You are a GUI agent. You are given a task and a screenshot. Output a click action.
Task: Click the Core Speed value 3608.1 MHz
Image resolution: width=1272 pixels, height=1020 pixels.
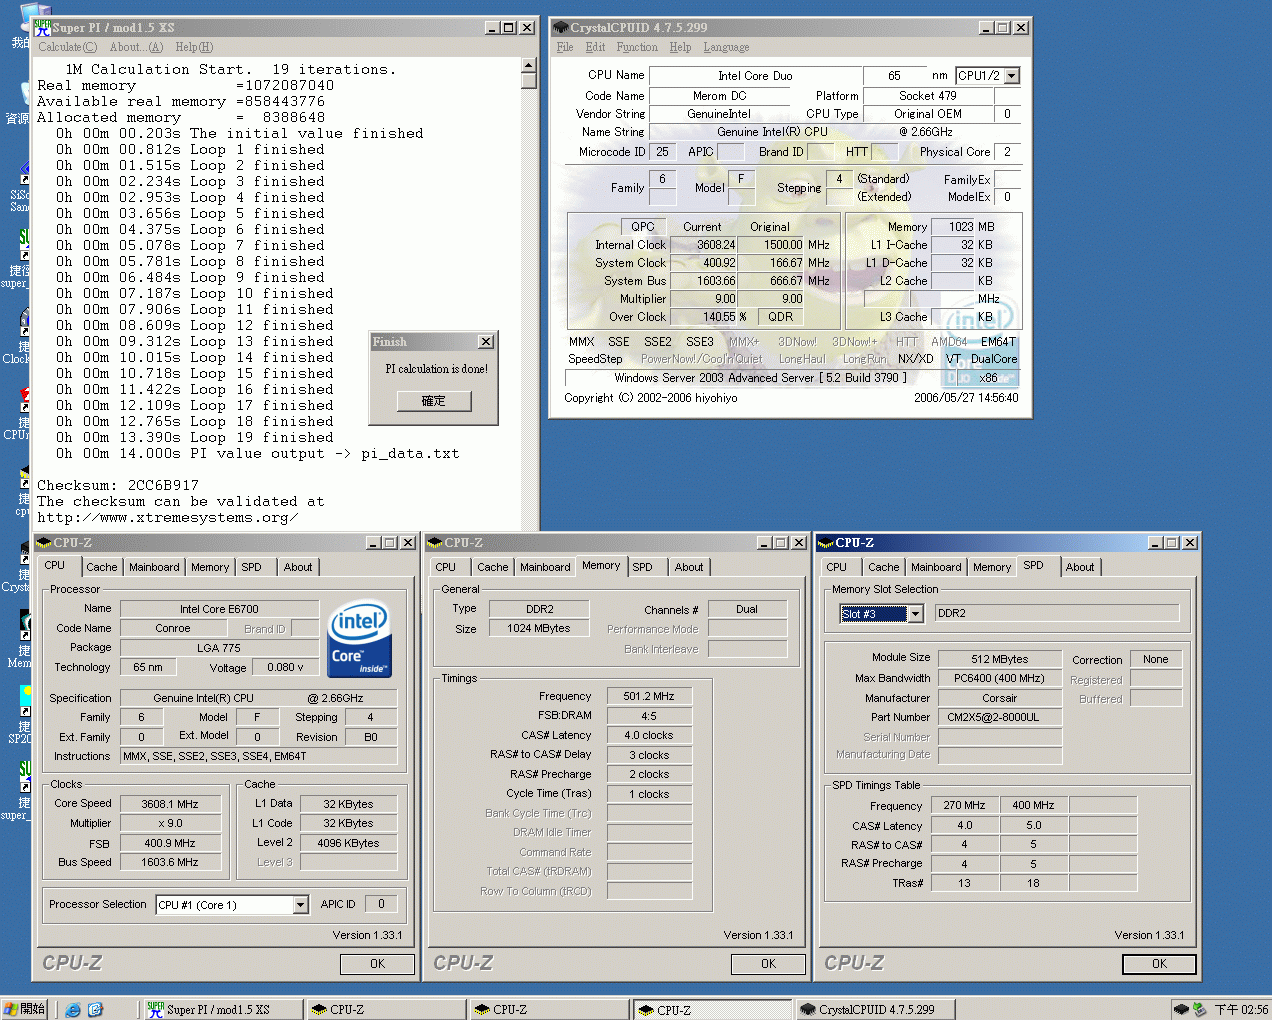(169, 804)
